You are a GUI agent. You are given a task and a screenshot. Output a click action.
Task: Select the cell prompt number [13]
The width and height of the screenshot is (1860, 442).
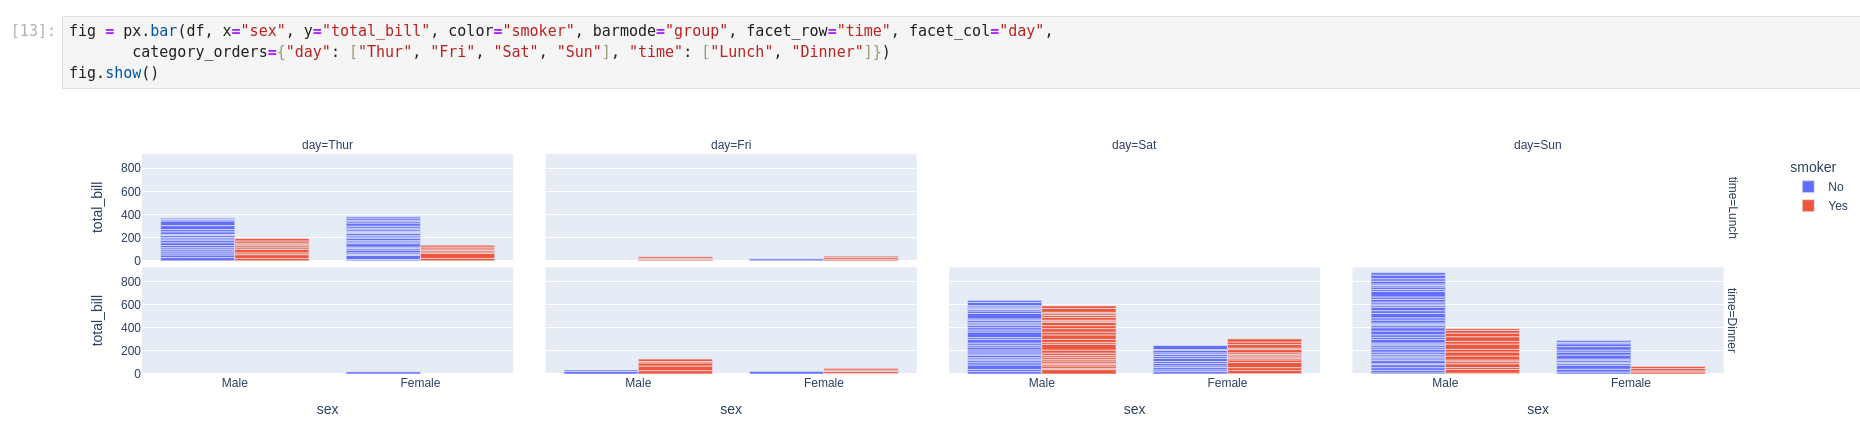click(x=32, y=31)
